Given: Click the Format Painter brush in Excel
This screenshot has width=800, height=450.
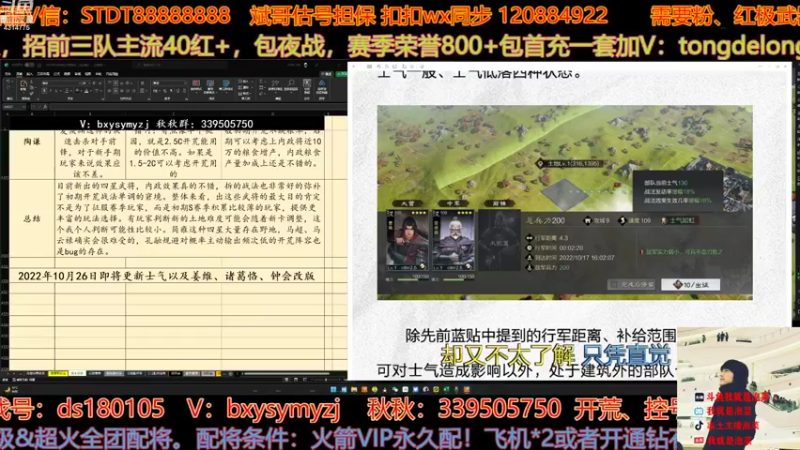Looking at the screenshot, I should point(32,94).
